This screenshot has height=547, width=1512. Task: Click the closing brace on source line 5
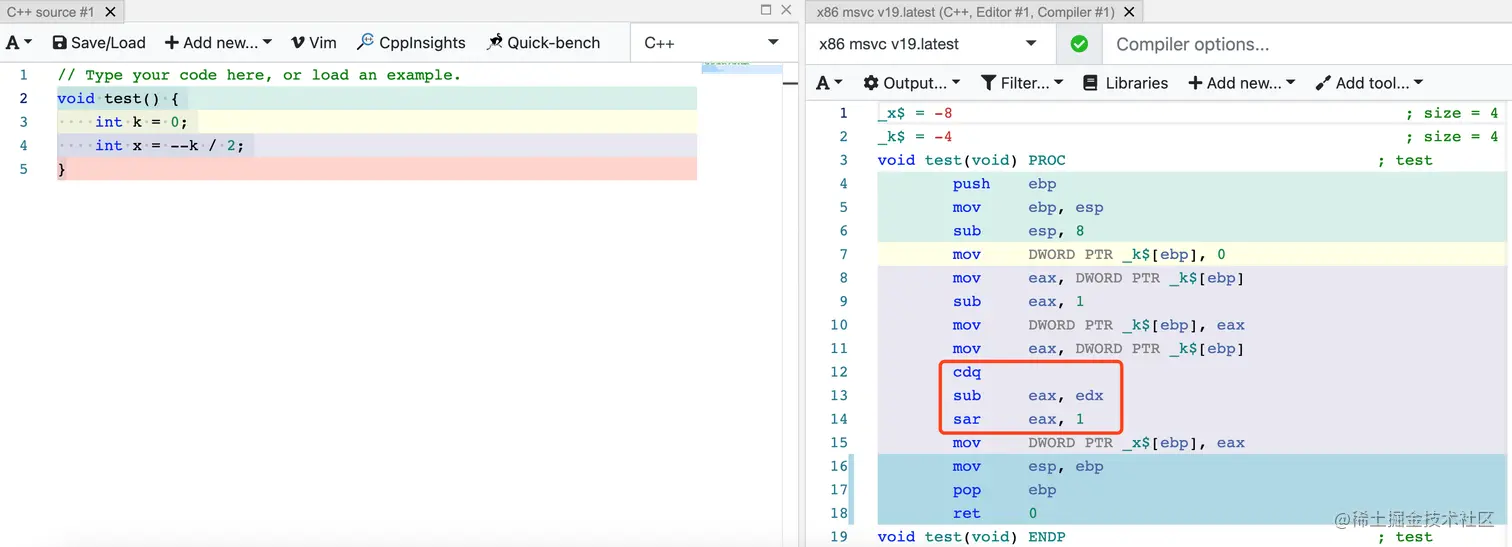pyautogui.click(x=61, y=169)
